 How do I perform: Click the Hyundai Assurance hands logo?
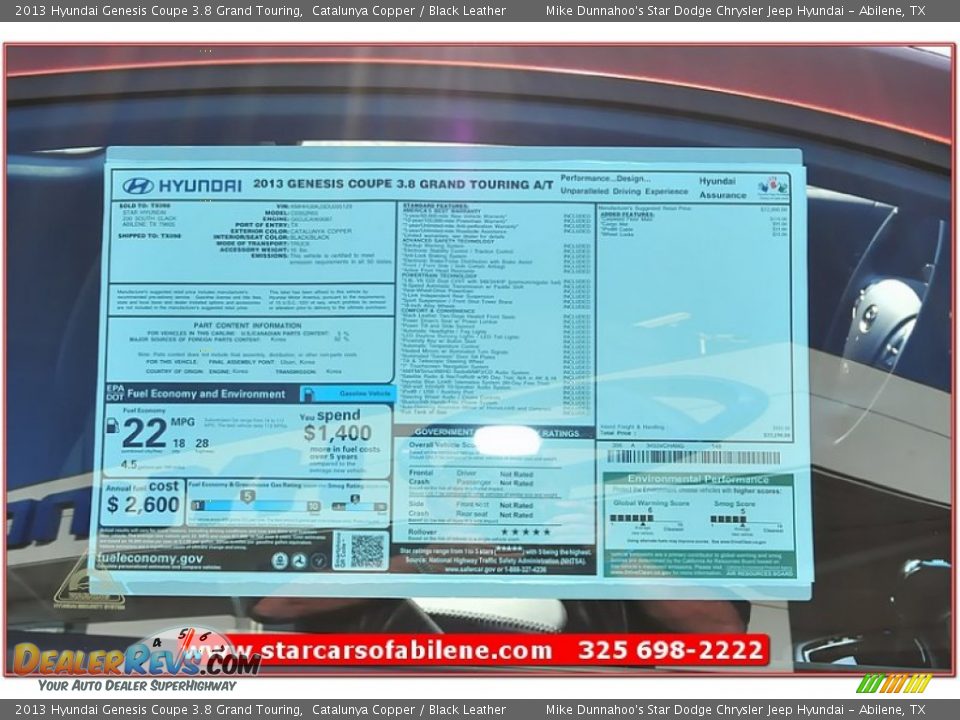[773, 186]
